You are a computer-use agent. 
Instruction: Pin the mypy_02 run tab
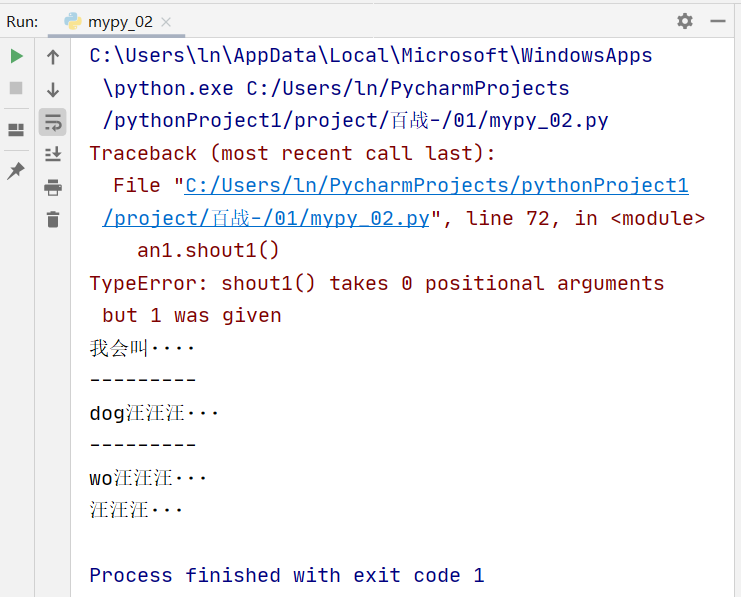tap(16, 171)
